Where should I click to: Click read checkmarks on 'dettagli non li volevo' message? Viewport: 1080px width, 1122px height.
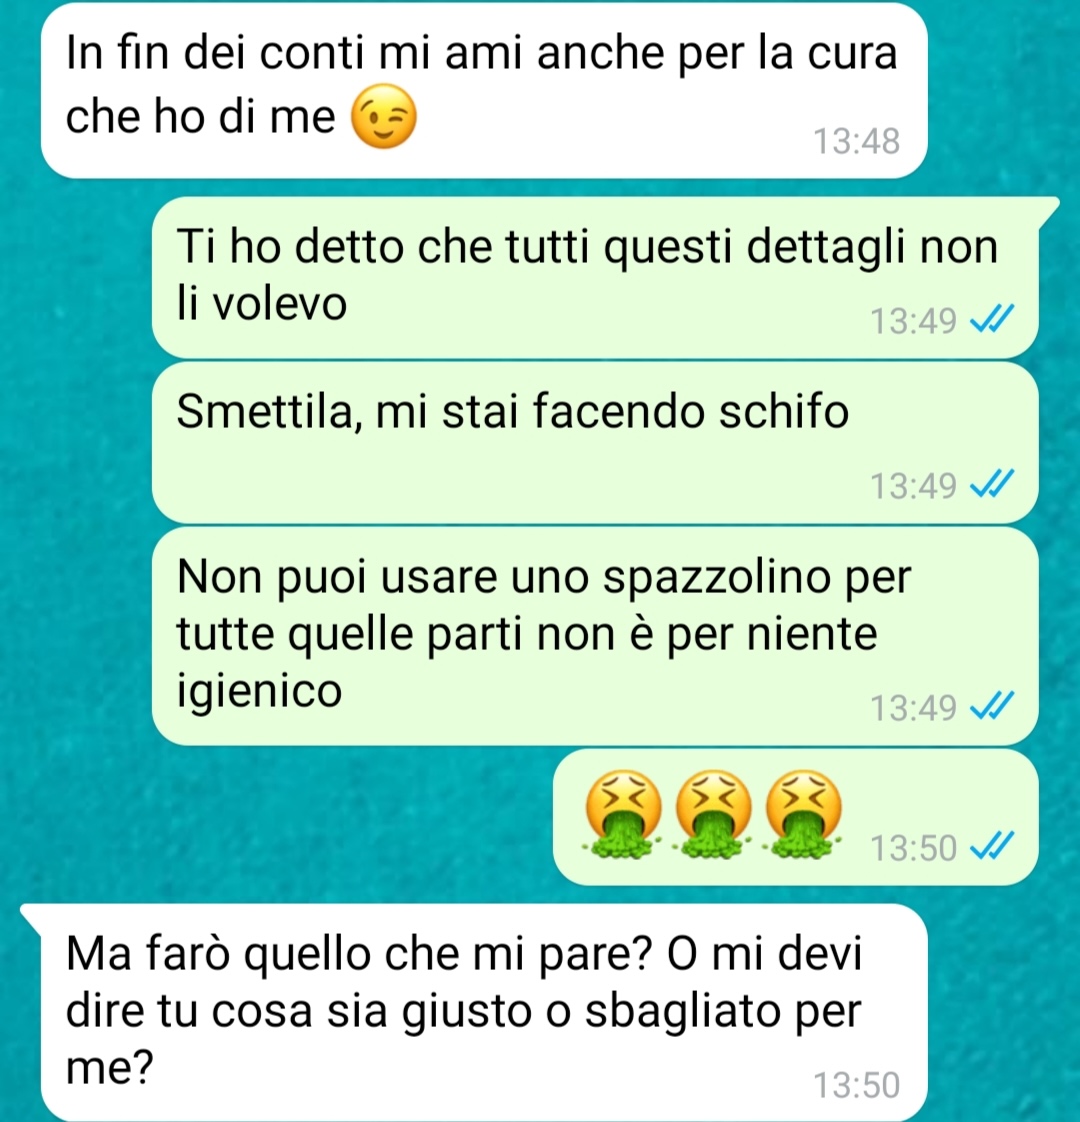(x=992, y=319)
